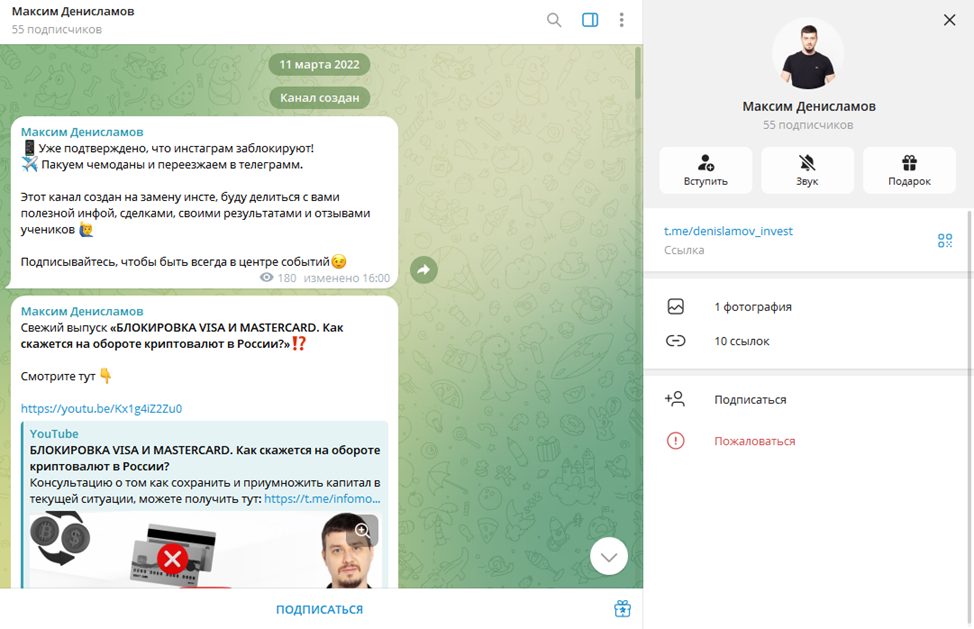Mute channel with the Звук button
This screenshot has height=629, width=974.
(807, 170)
